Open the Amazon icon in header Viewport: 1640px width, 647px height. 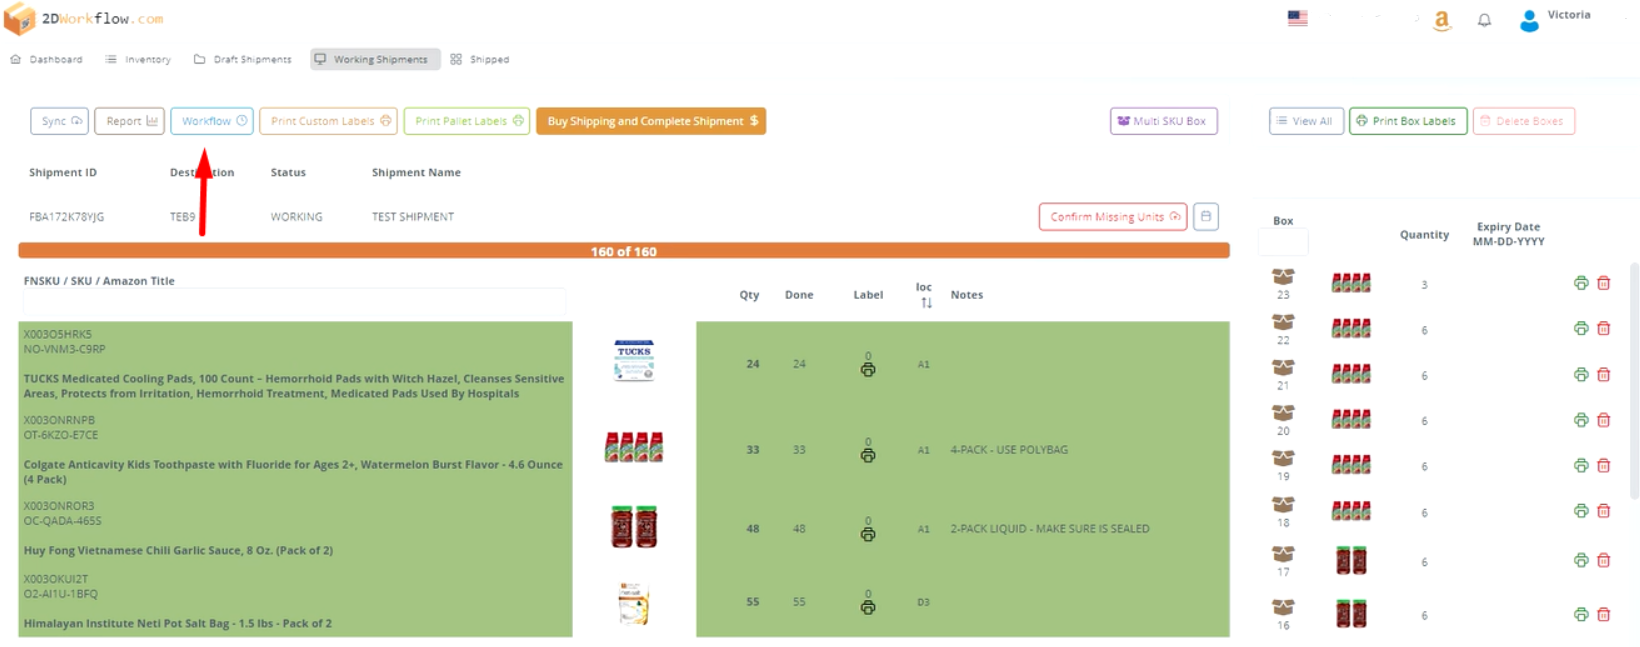[x=1441, y=20]
